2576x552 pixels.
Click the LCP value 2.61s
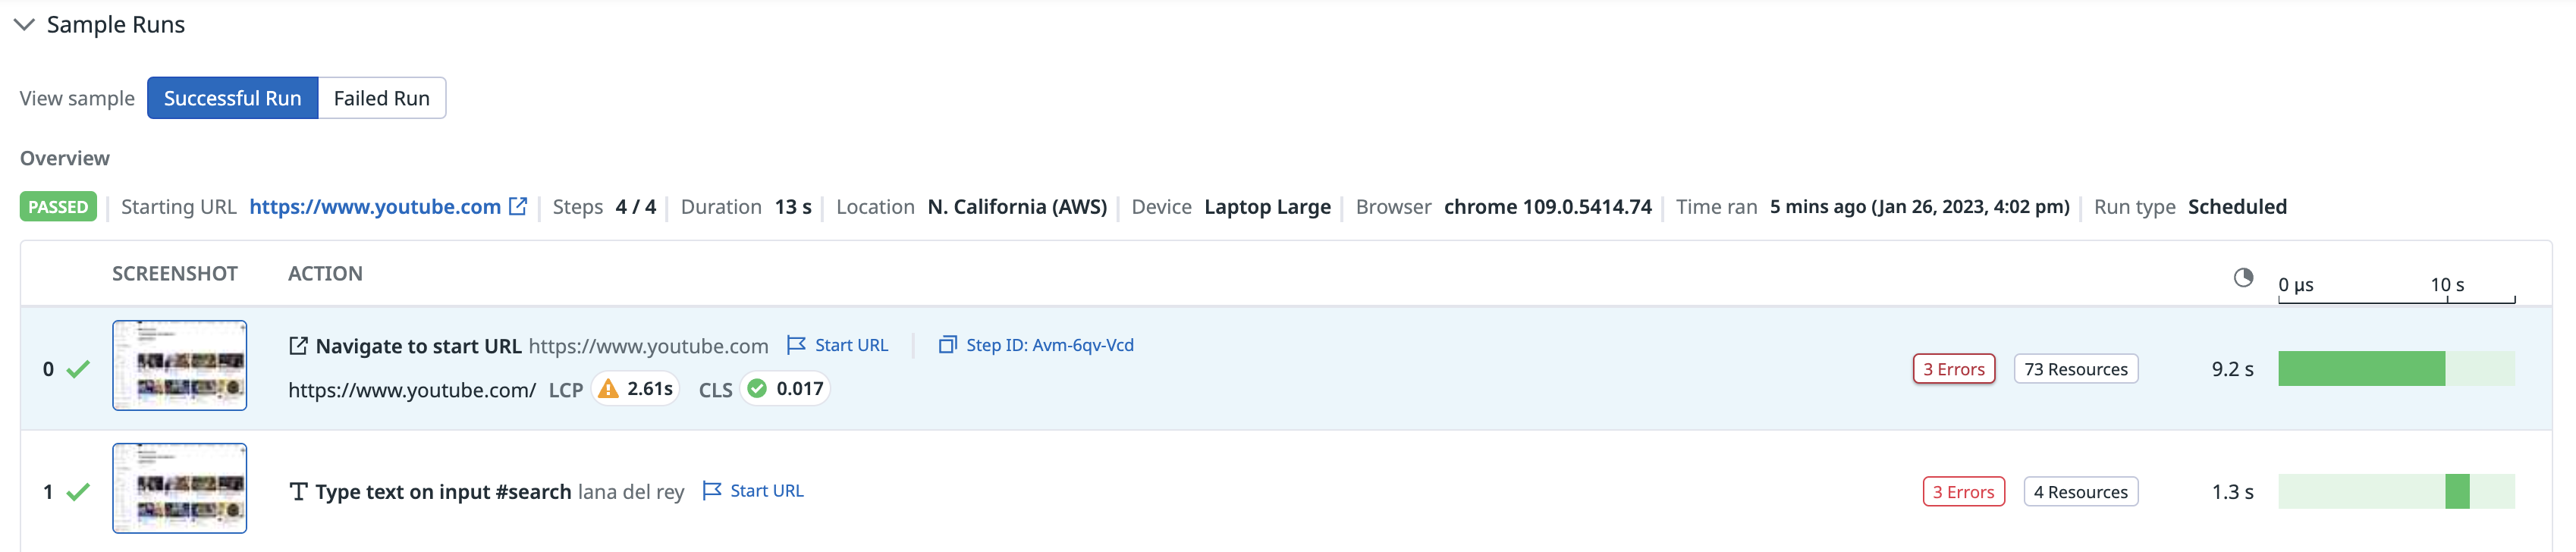coord(650,389)
